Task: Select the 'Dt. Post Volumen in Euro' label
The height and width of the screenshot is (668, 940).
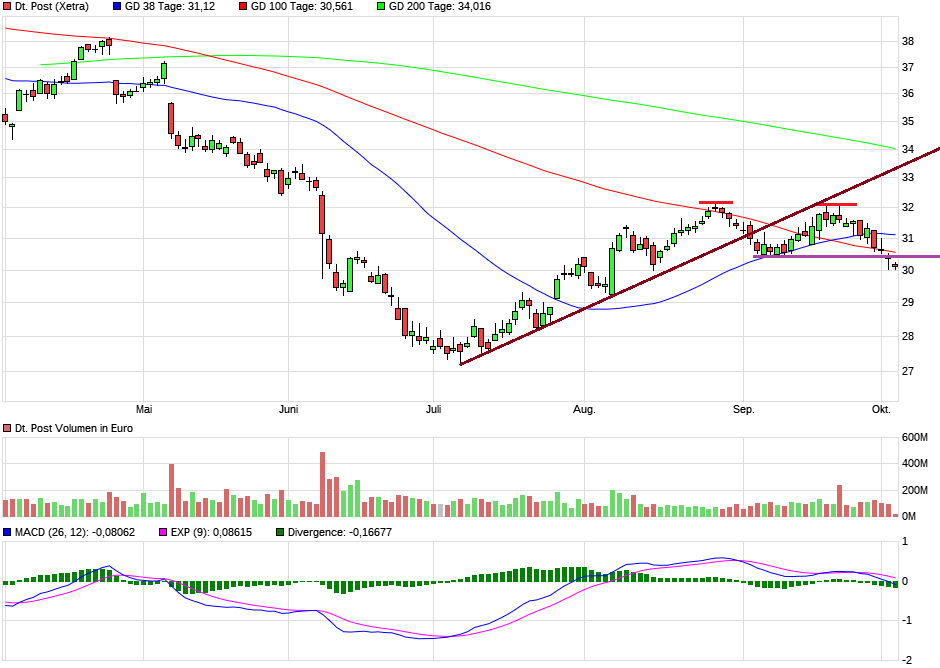Action: tap(74, 428)
